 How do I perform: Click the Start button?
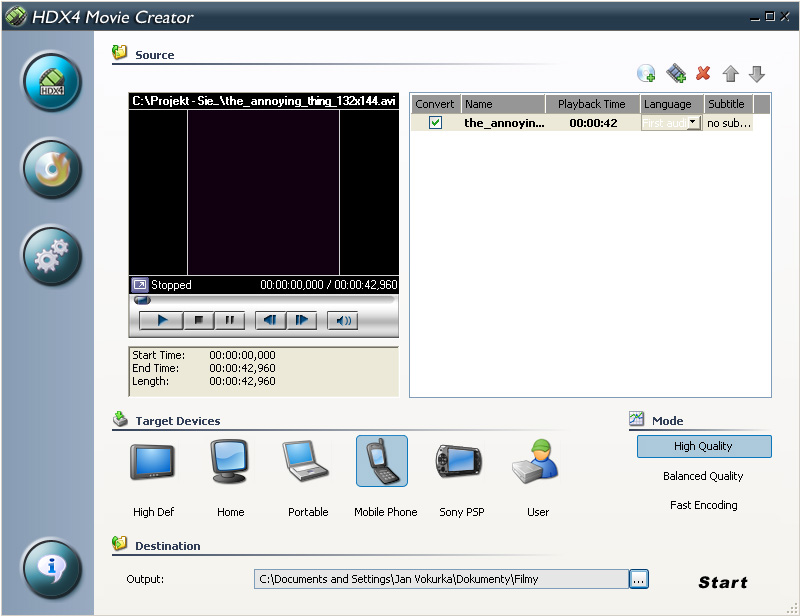(723, 582)
